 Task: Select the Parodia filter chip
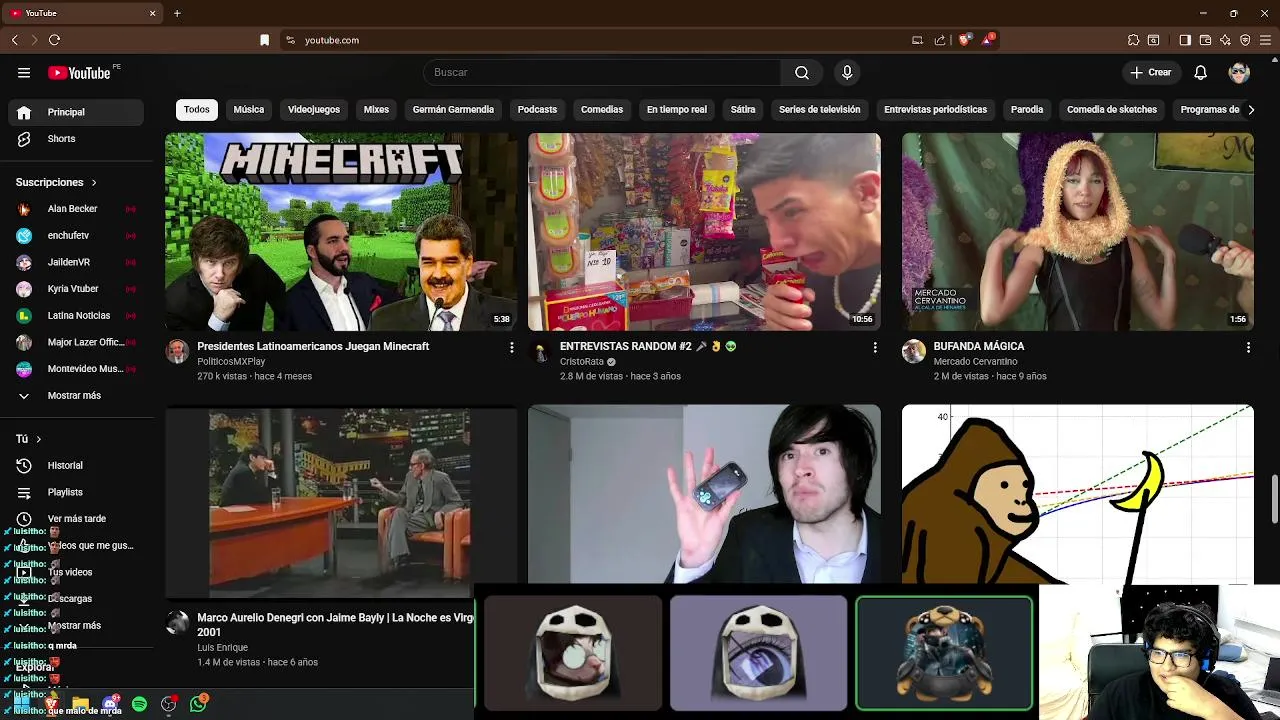click(x=1027, y=110)
